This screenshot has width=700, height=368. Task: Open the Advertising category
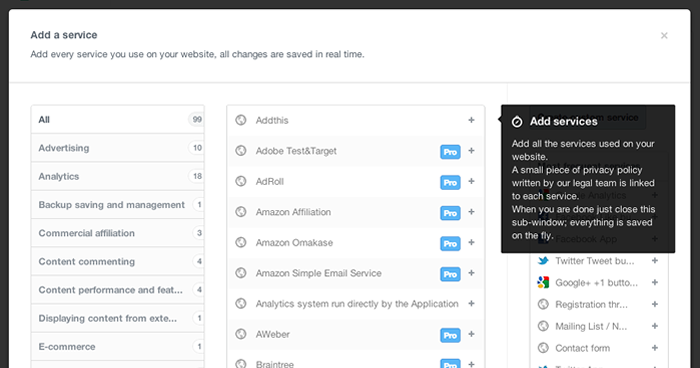click(x=118, y=148)
